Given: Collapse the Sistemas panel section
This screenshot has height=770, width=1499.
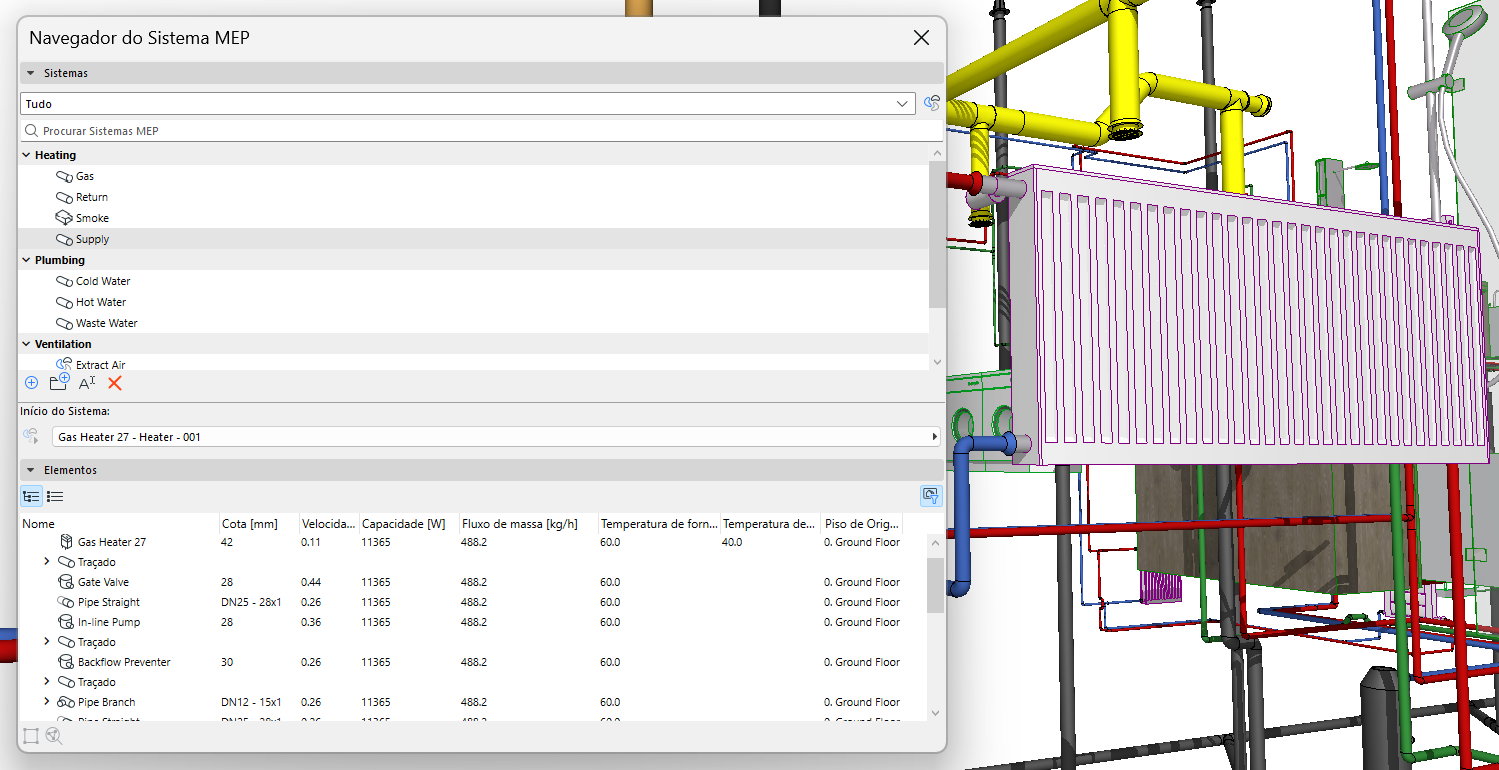Looking at the screenshot, I should (x=31, y=73).
